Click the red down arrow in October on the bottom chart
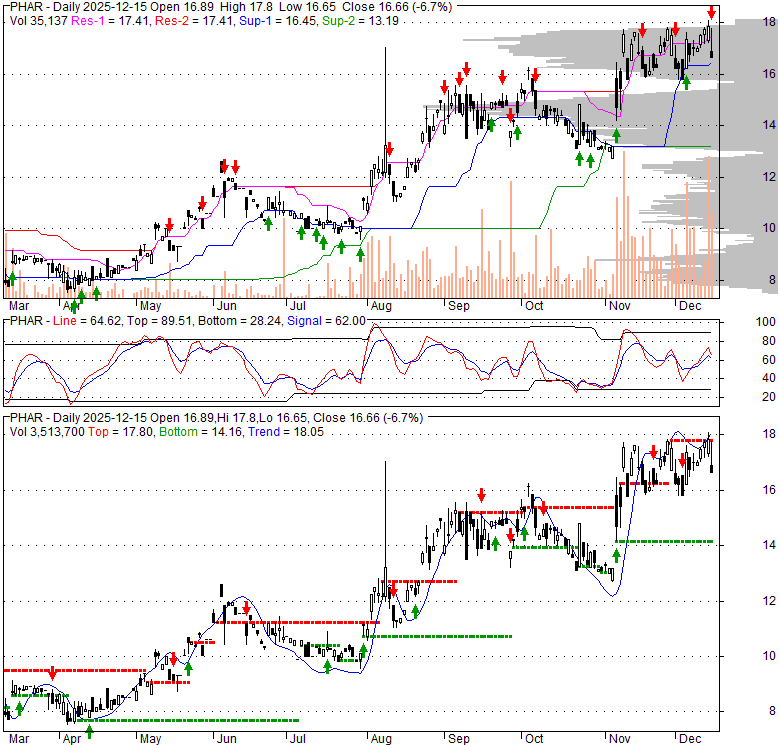Screen dimensions: 780x745 click(543, 508)
